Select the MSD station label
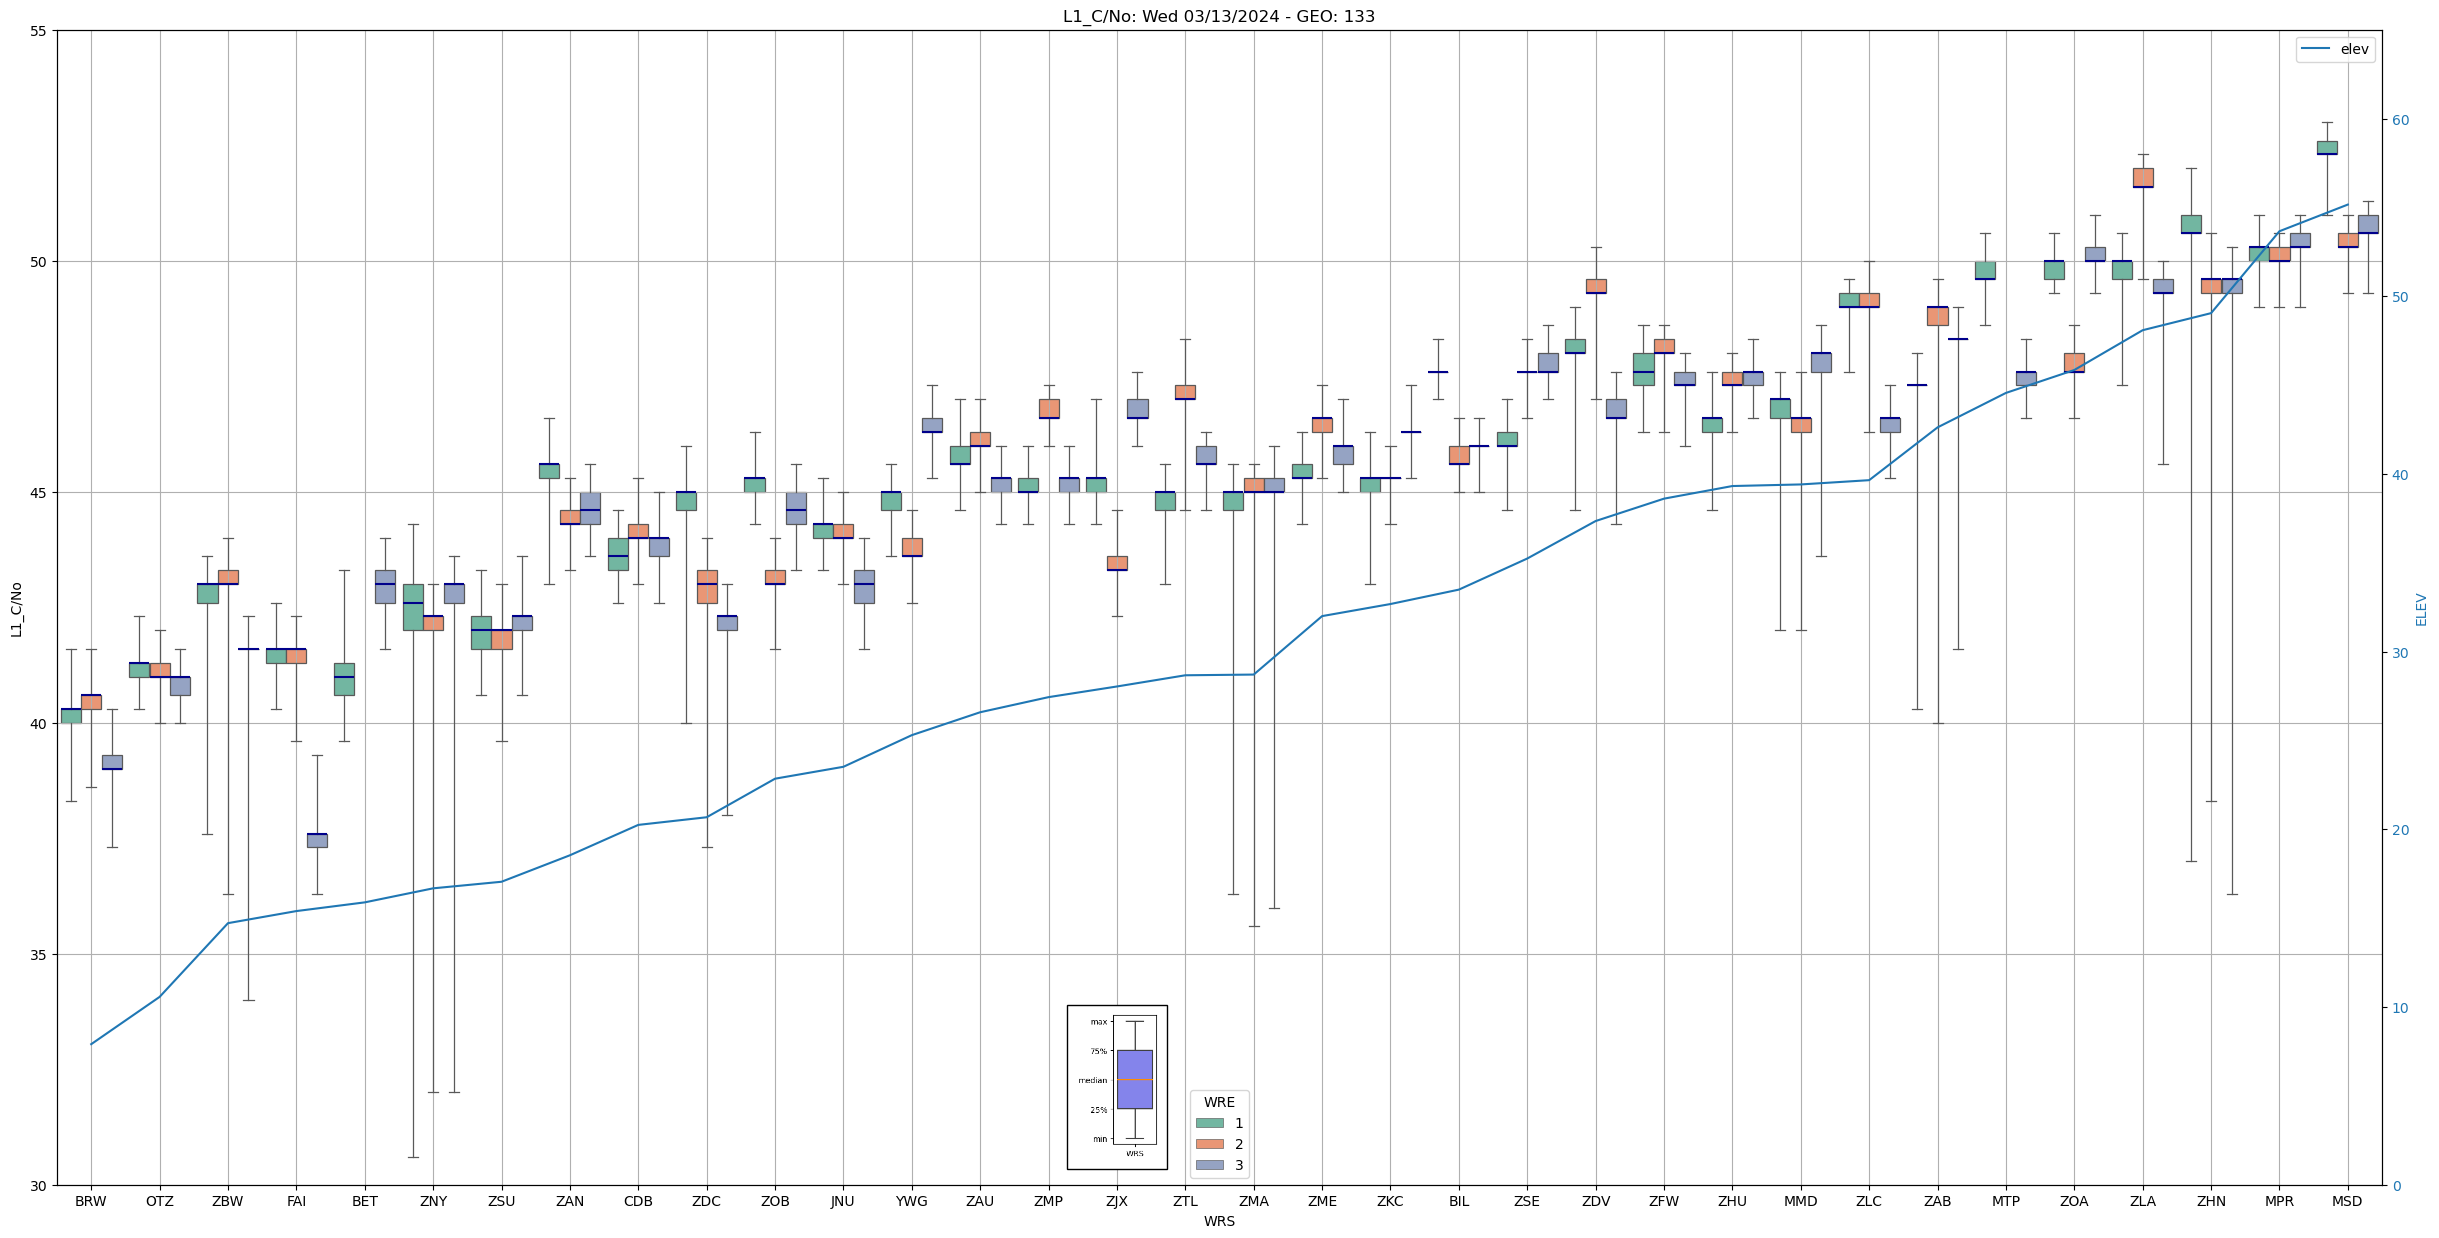This screenshot has height=1238, width=2439. pyautogui.click(x=2348, y=1202)
